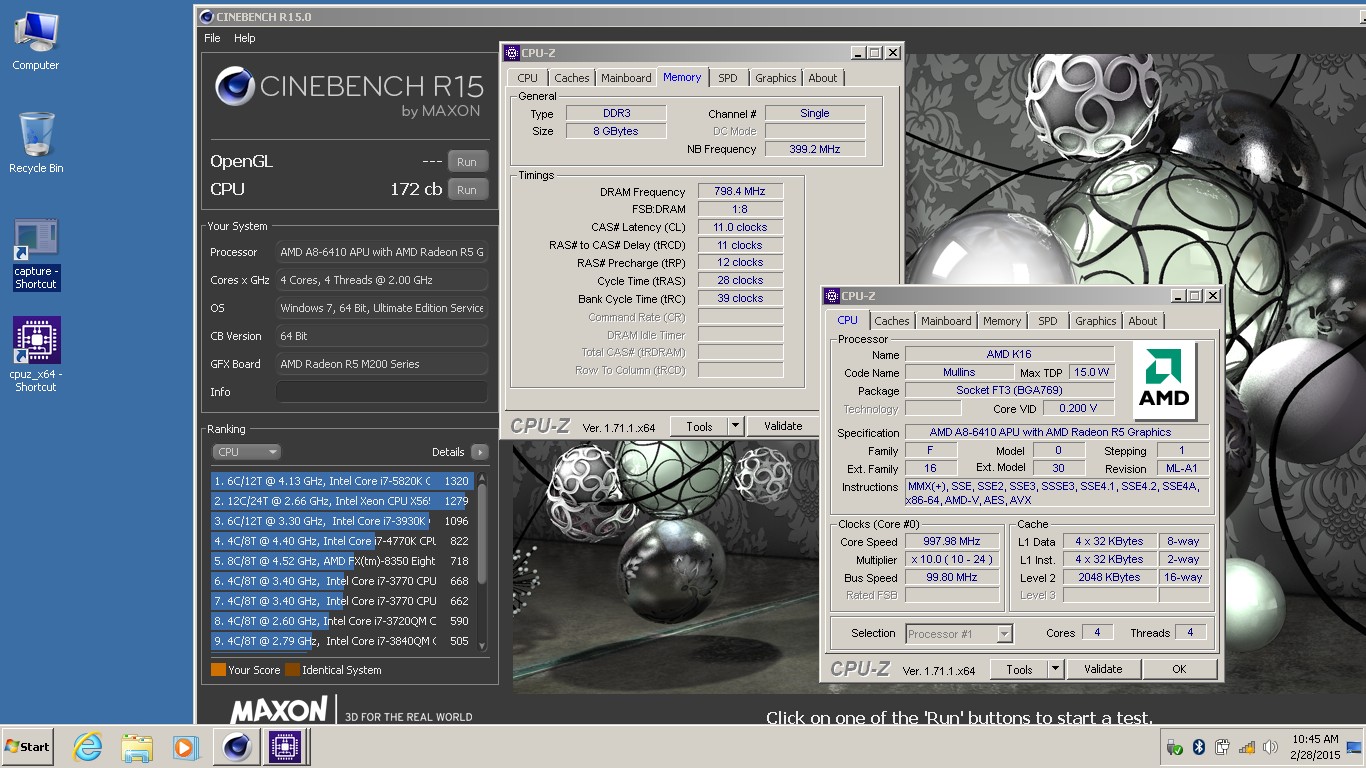Open the Computer desktop icon

click(x=36, y=40)
